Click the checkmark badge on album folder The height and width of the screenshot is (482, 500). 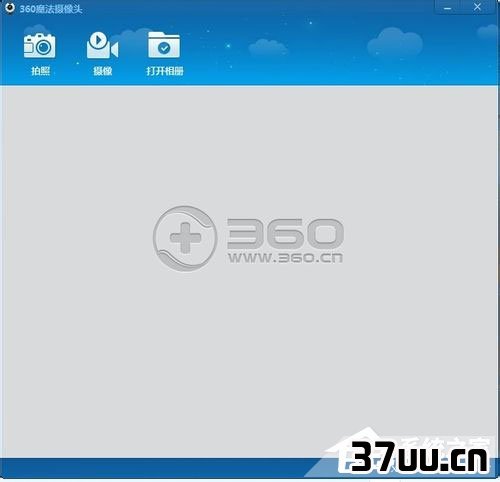(x=164, y=48)
